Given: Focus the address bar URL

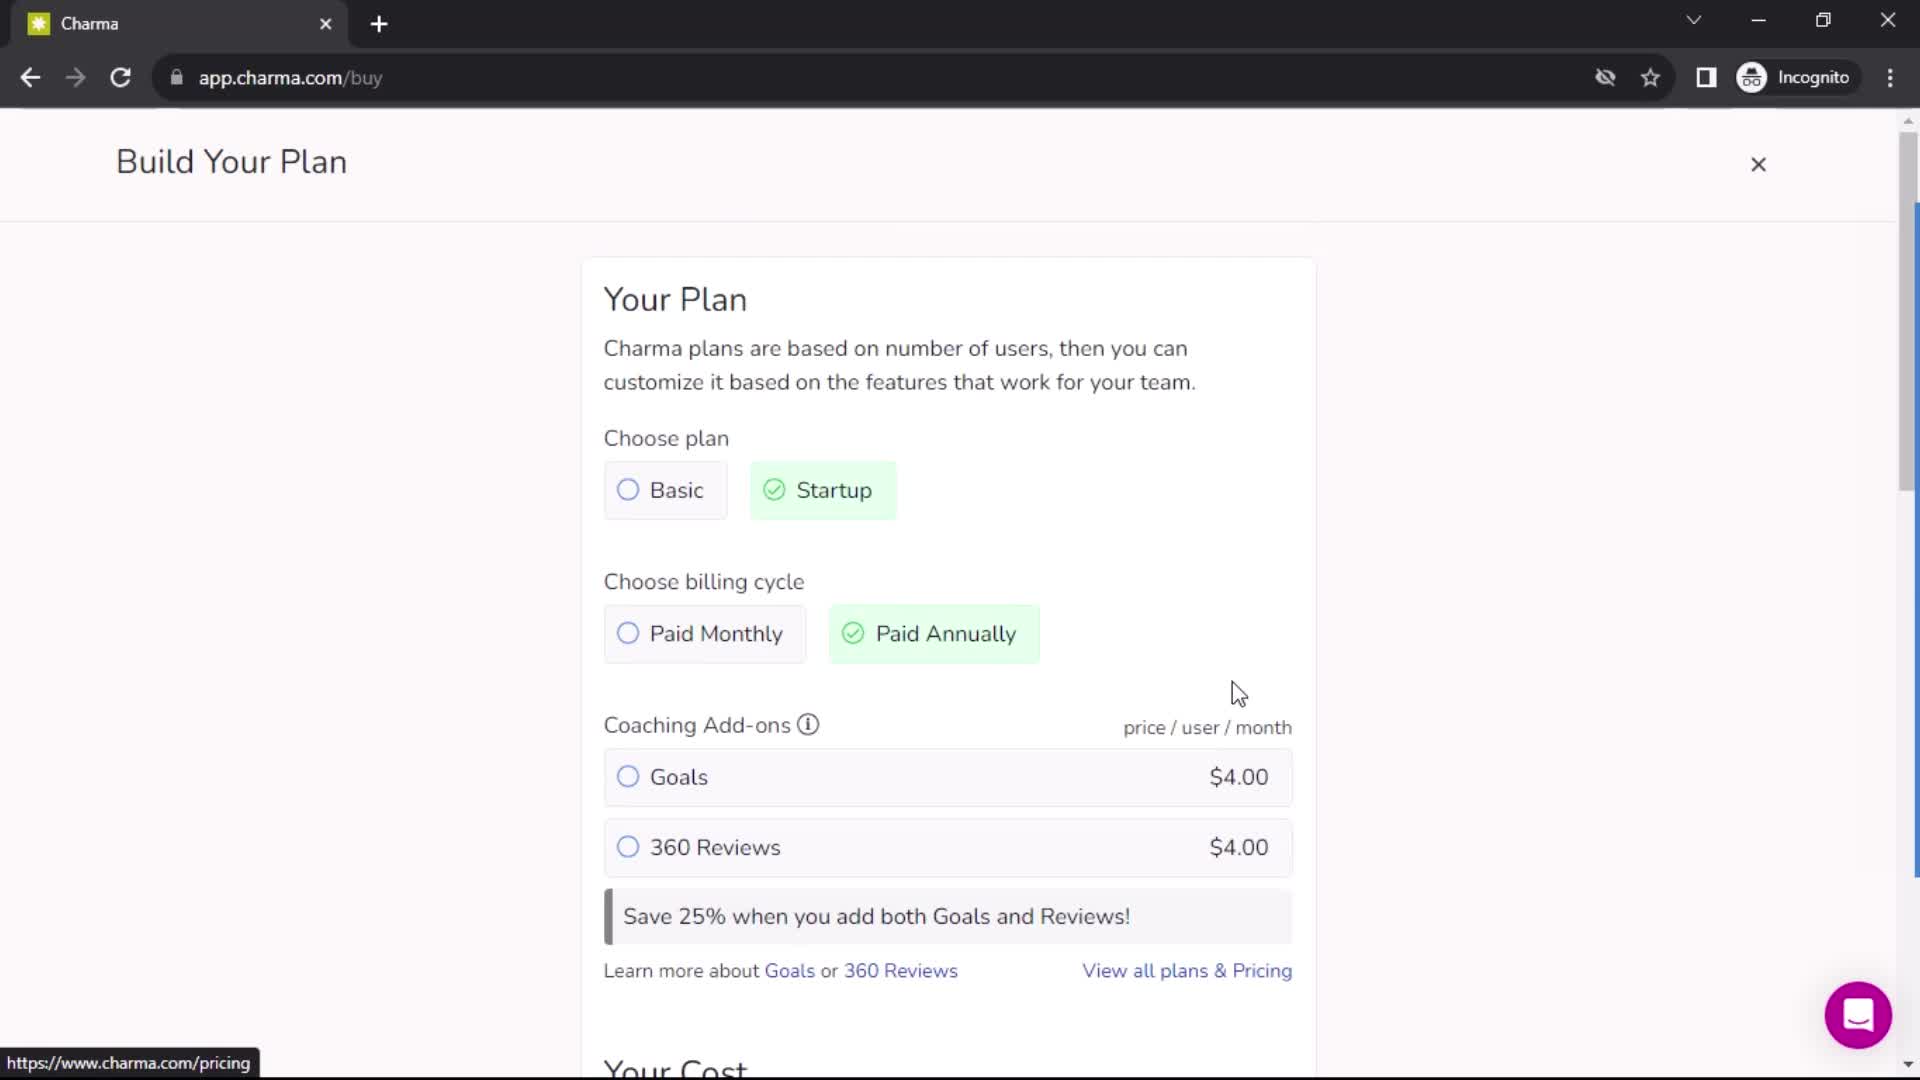Looking at the screenshot, I should 290,78.
